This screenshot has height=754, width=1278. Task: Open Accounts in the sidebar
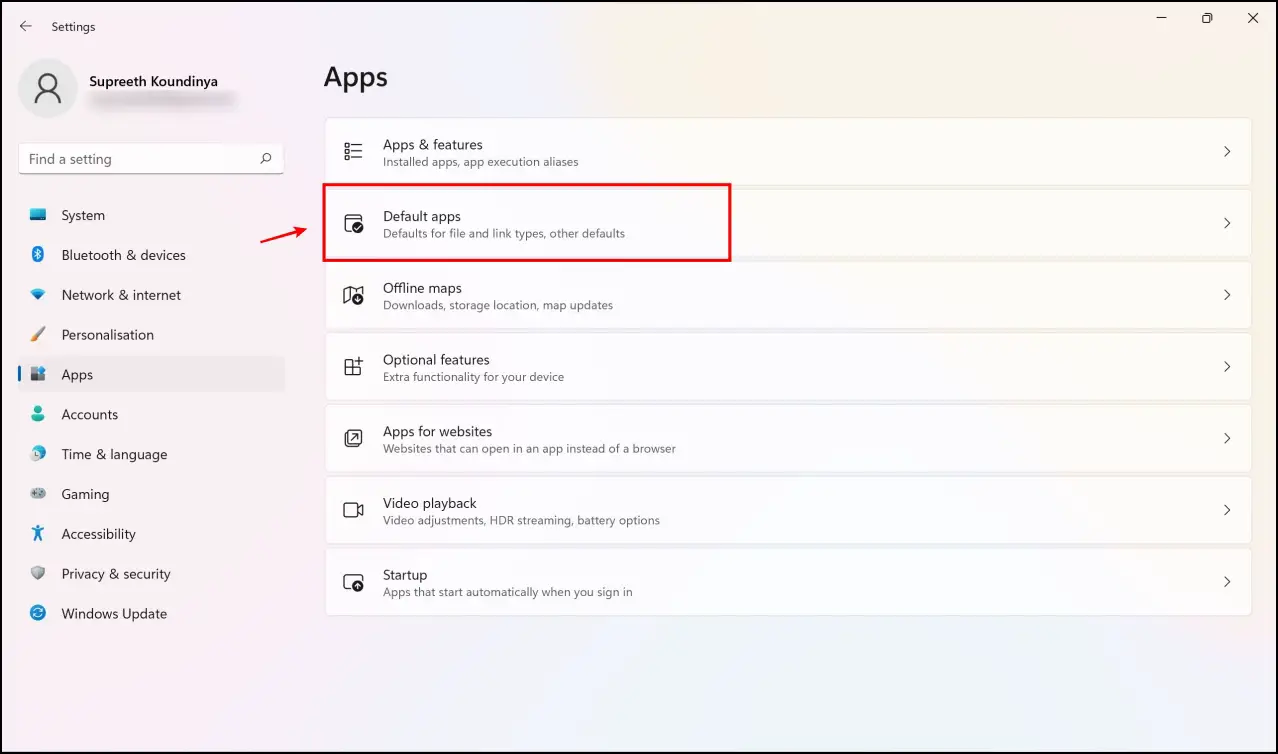coord(151,414)
